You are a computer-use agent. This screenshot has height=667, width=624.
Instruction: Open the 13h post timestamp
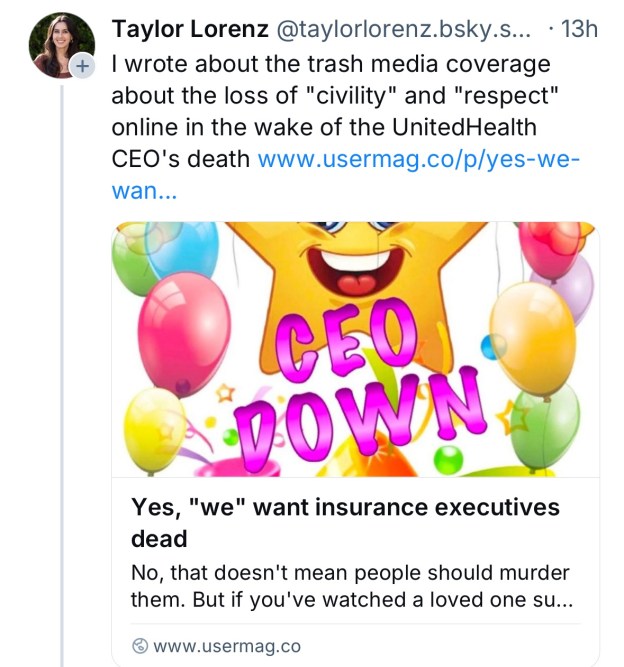574,29
